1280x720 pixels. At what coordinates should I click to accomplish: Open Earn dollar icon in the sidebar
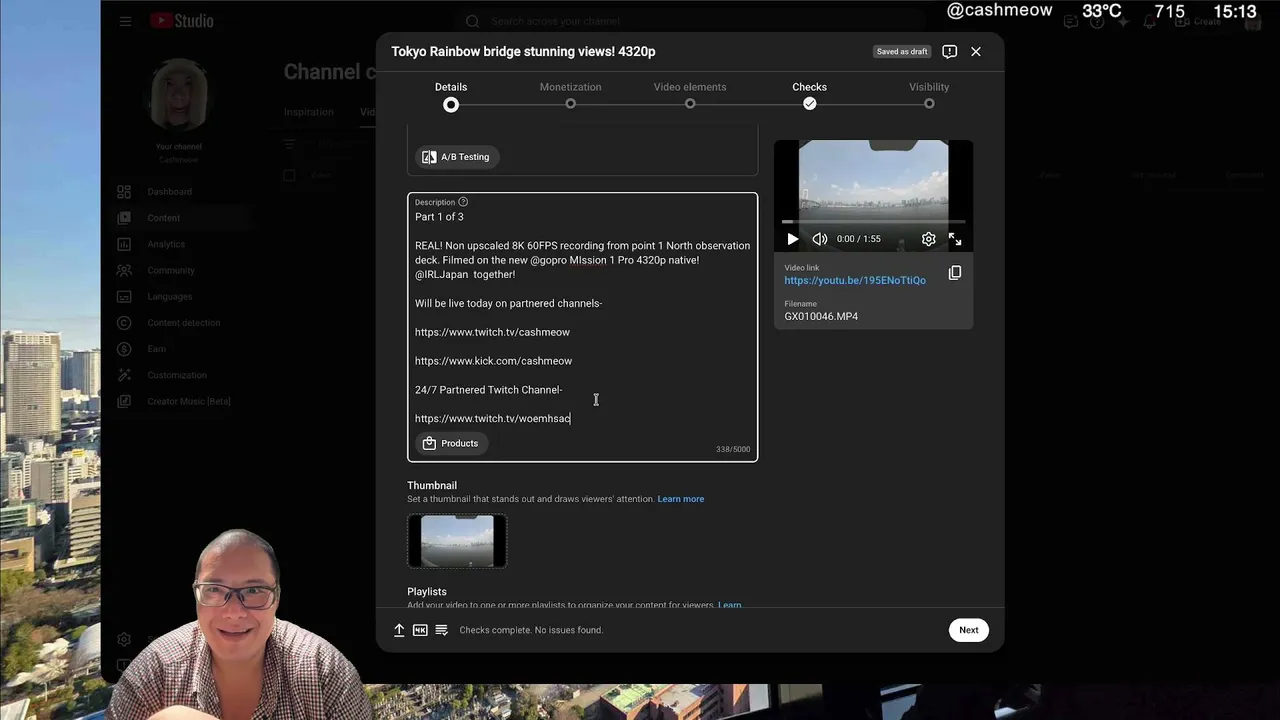tap(124, 349)
